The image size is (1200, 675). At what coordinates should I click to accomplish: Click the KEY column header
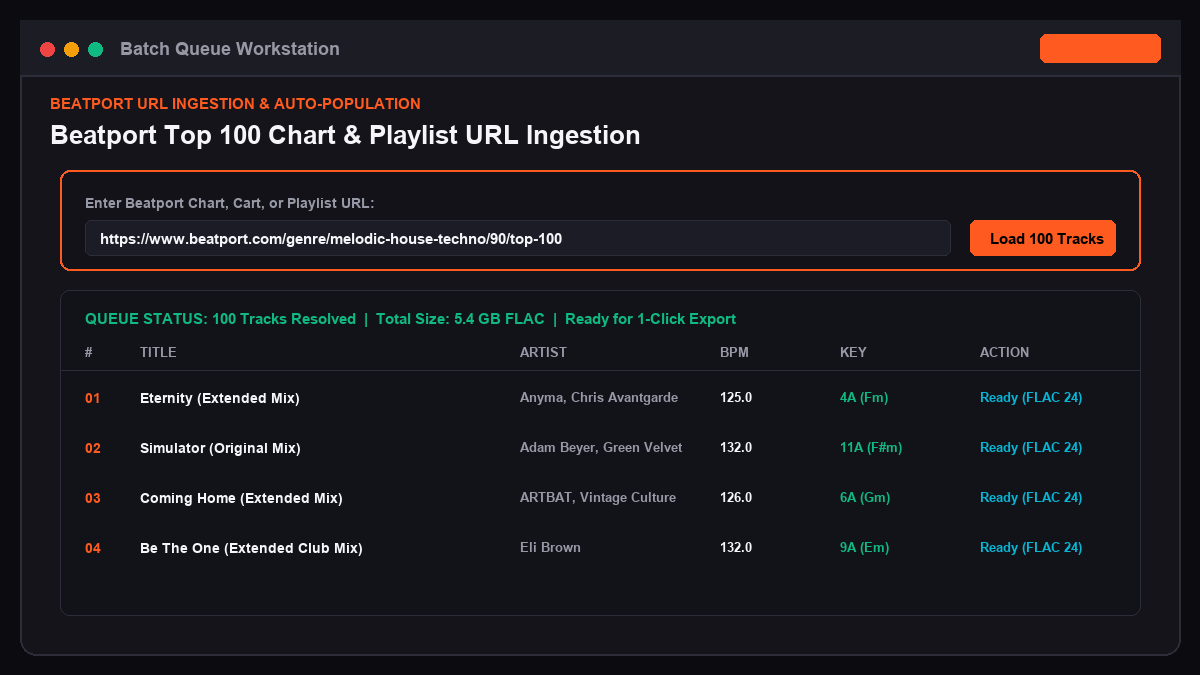[x=853, y=352]
